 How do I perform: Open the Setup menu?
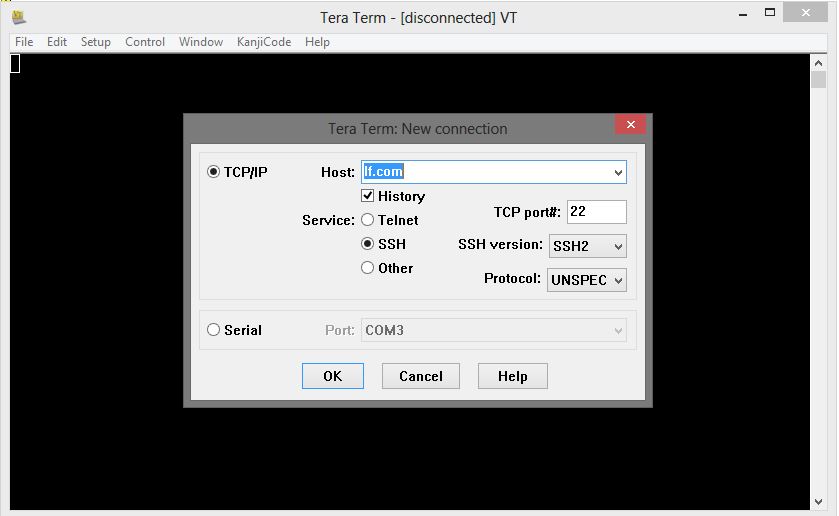coord(96,42)
